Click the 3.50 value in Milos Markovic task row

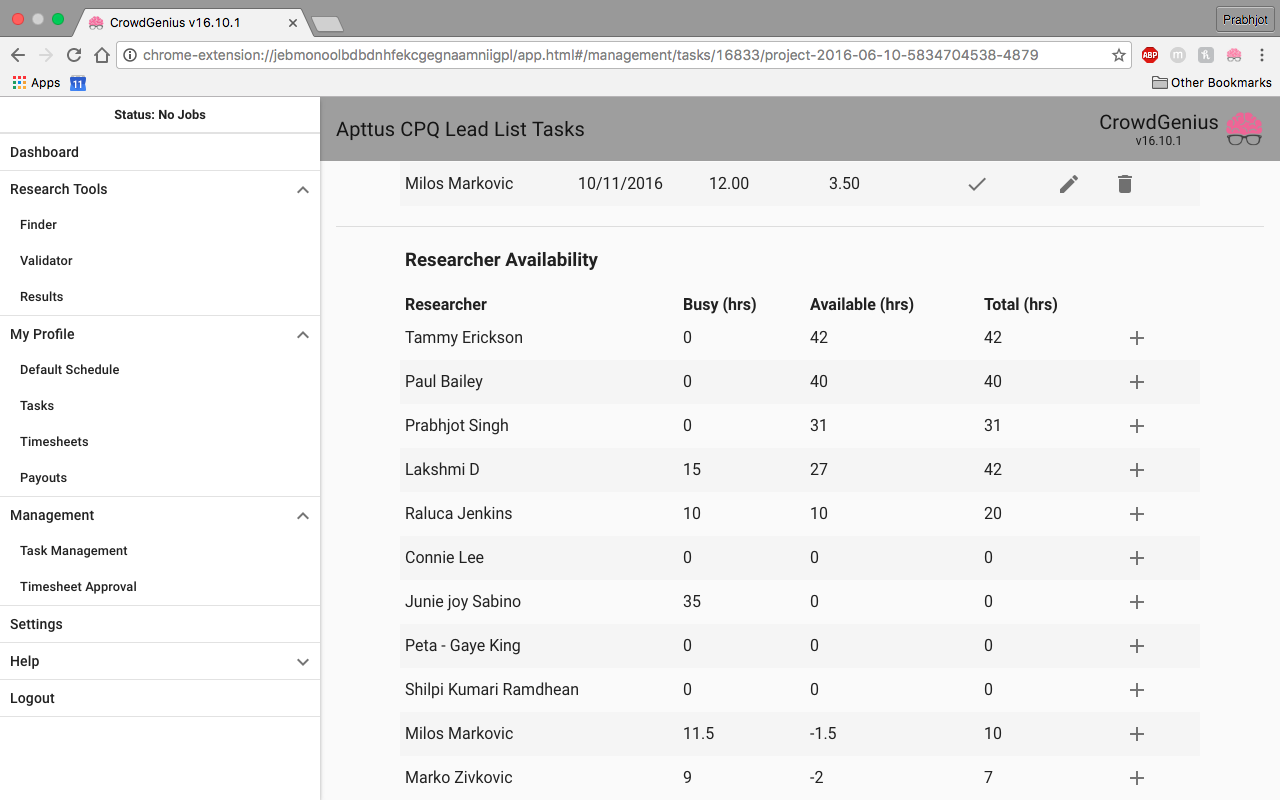tap(844, 184)
